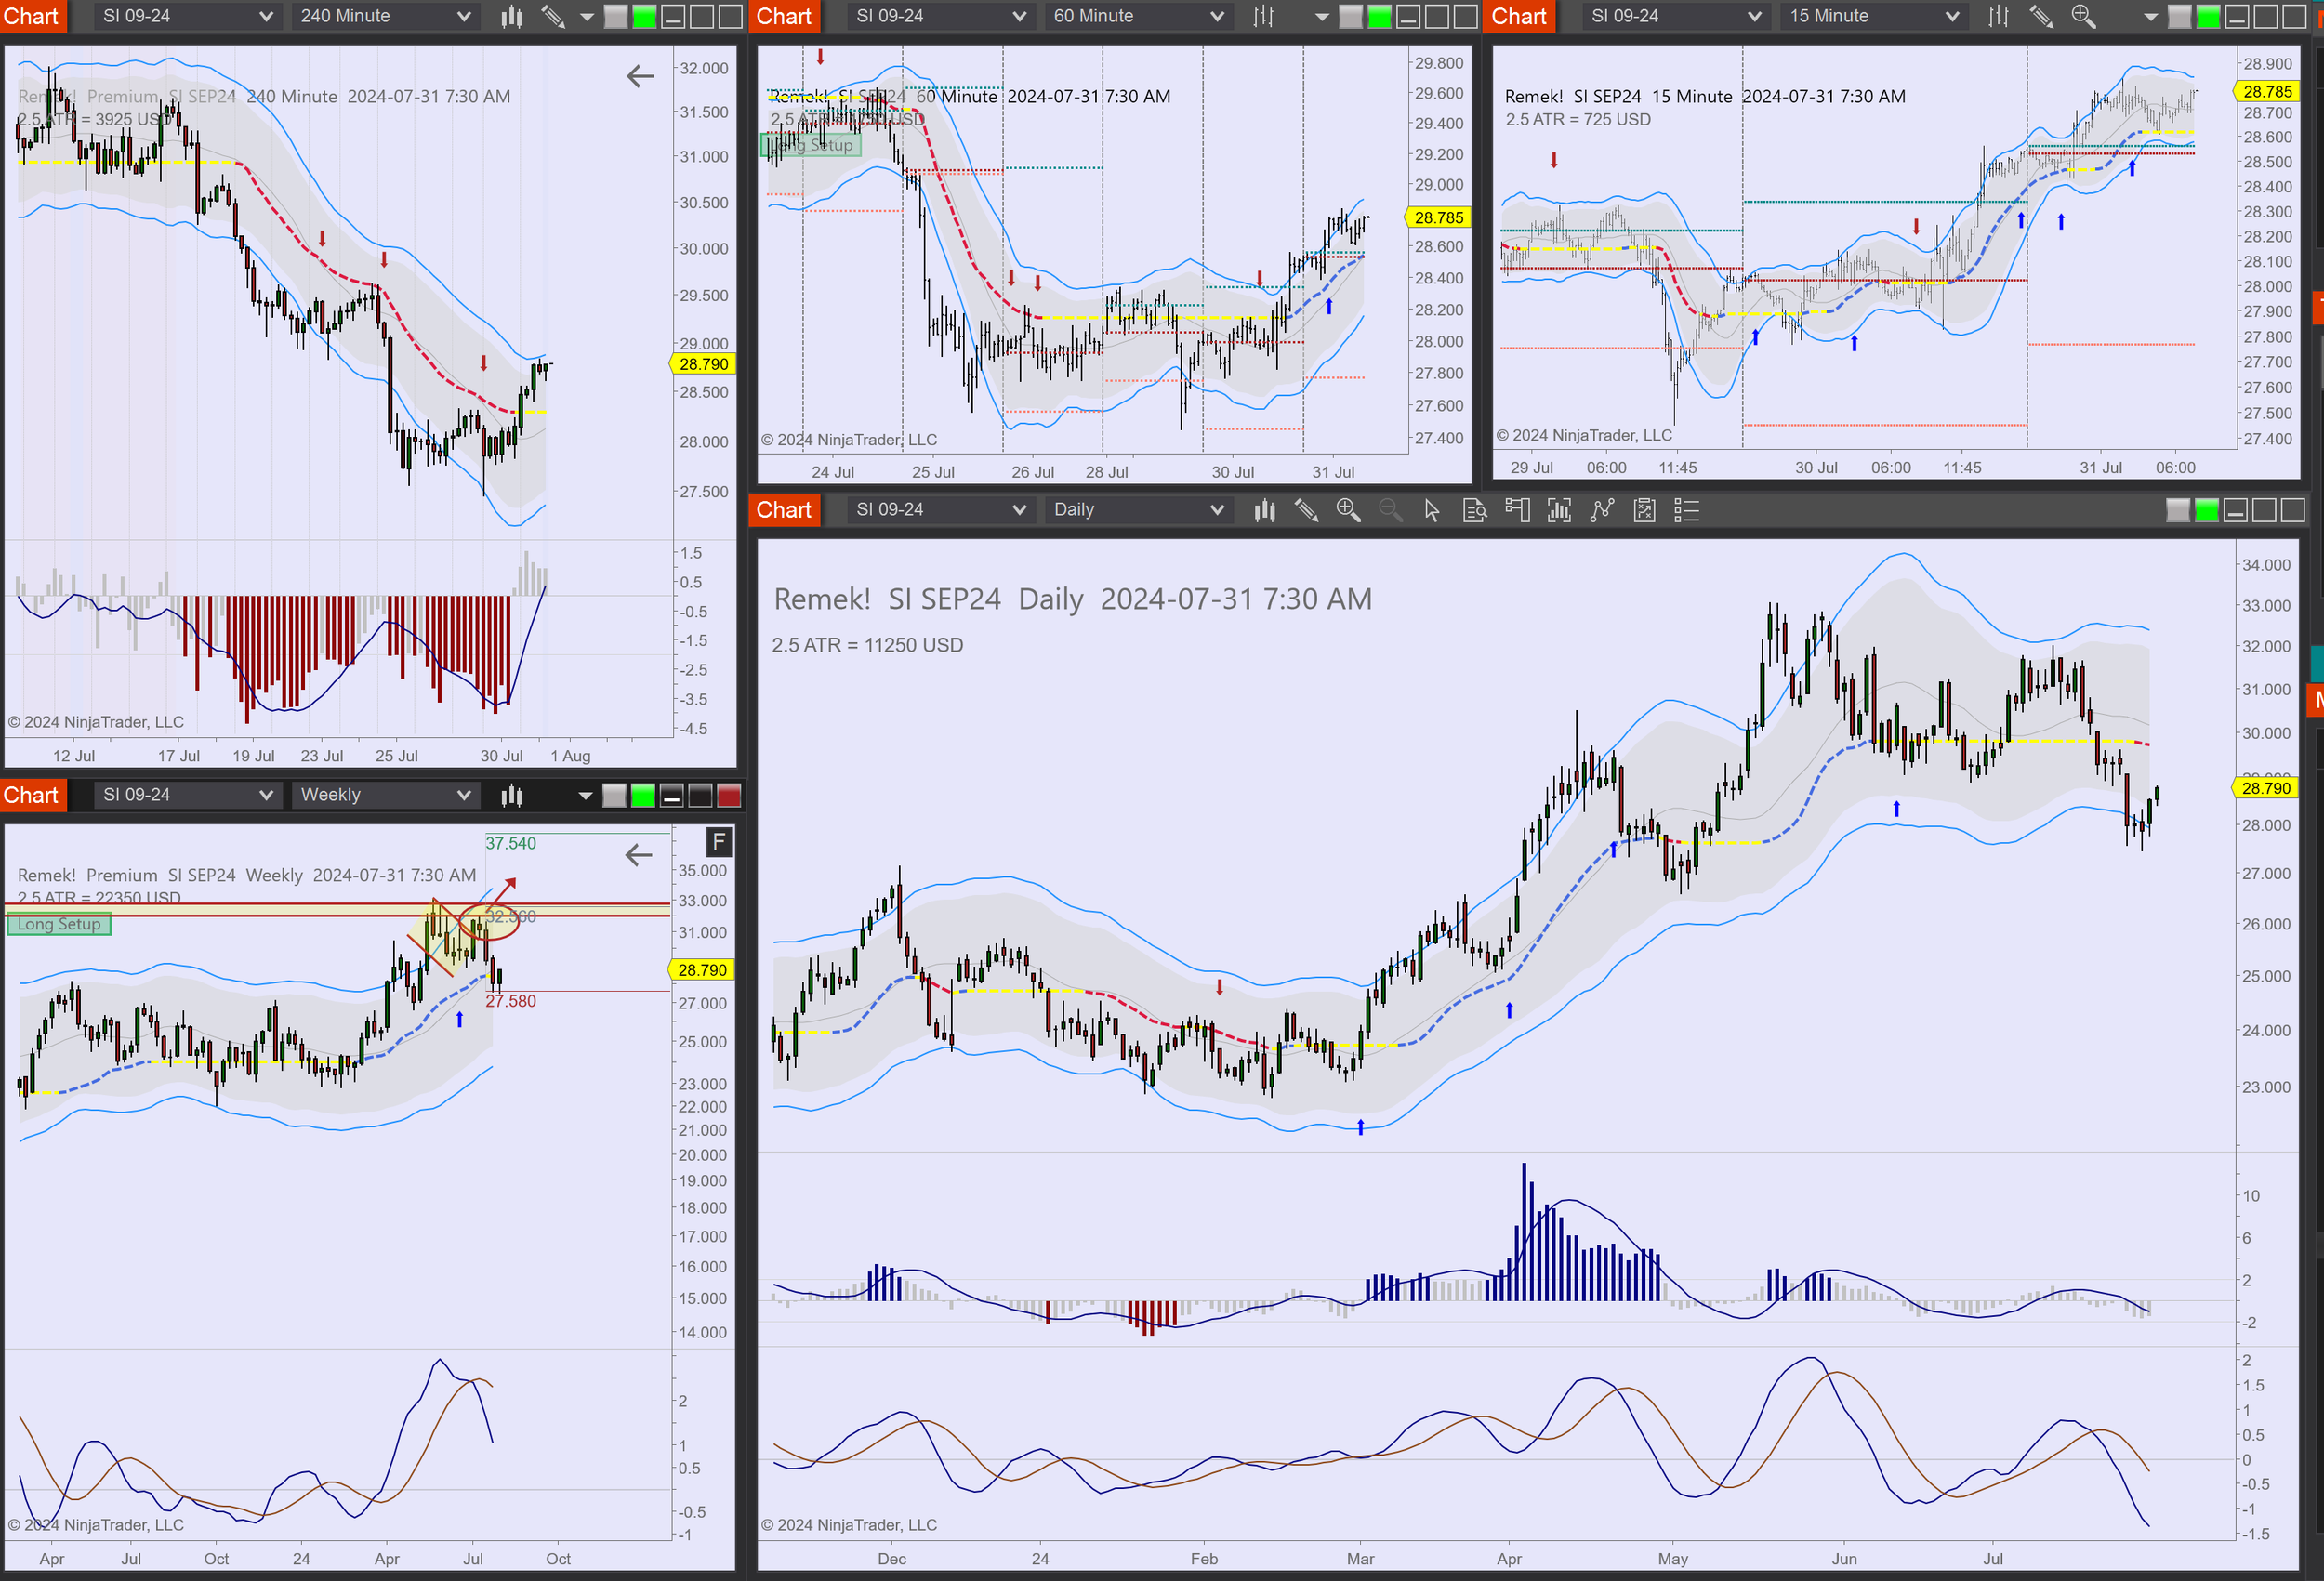Click return arrow on 240 Minute chart
Screen dimensions: 2324x1581
pos(640,76)
